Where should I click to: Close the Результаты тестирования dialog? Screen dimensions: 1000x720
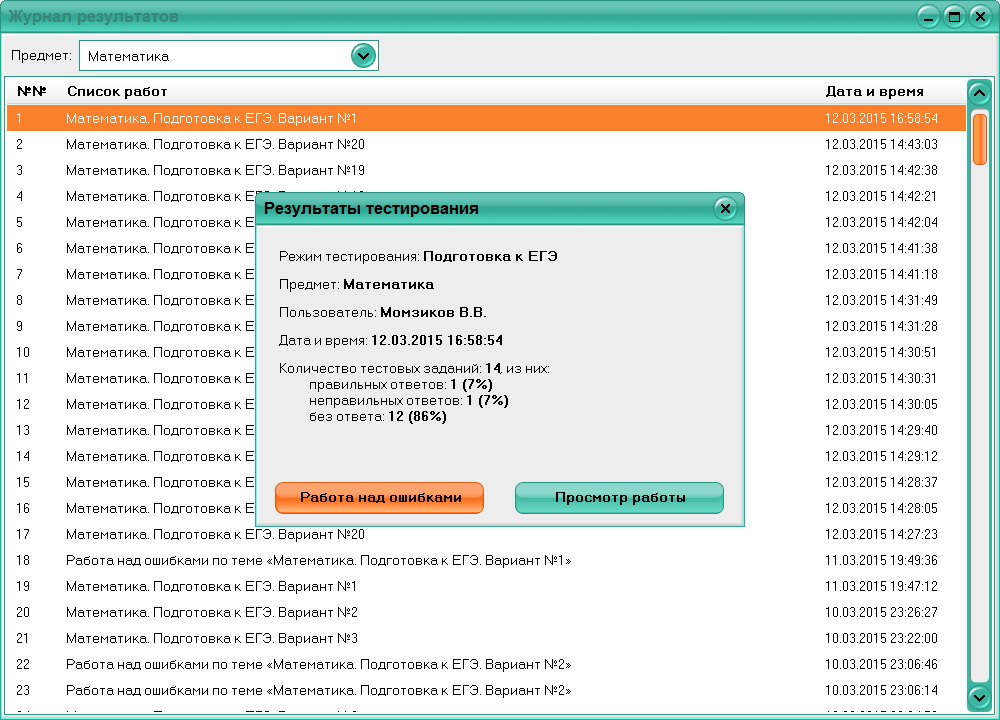point(725,208)
